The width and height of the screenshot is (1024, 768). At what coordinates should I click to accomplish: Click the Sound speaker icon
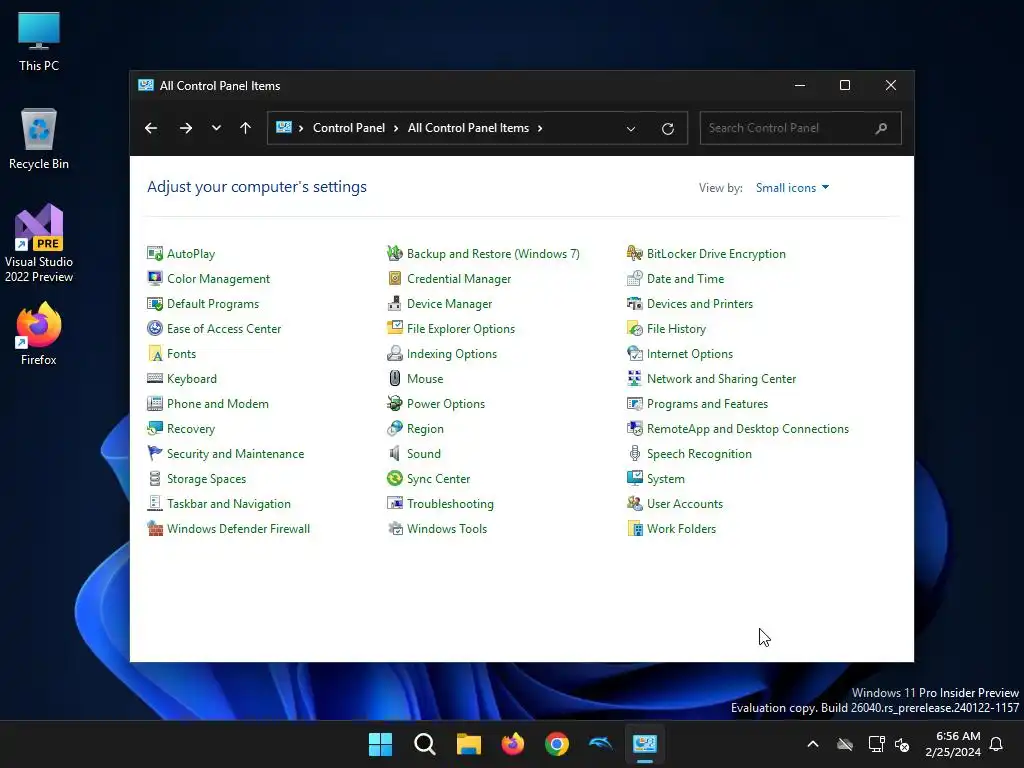point(394,453)
